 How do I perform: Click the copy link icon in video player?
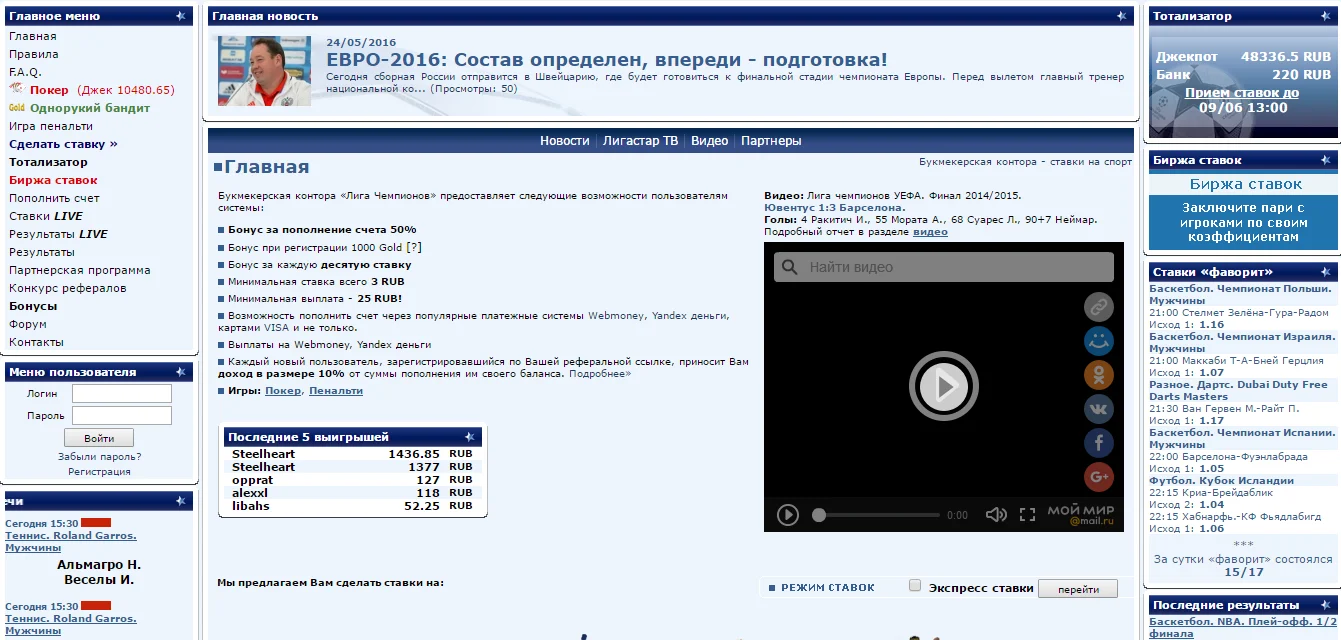point(1099,307)
